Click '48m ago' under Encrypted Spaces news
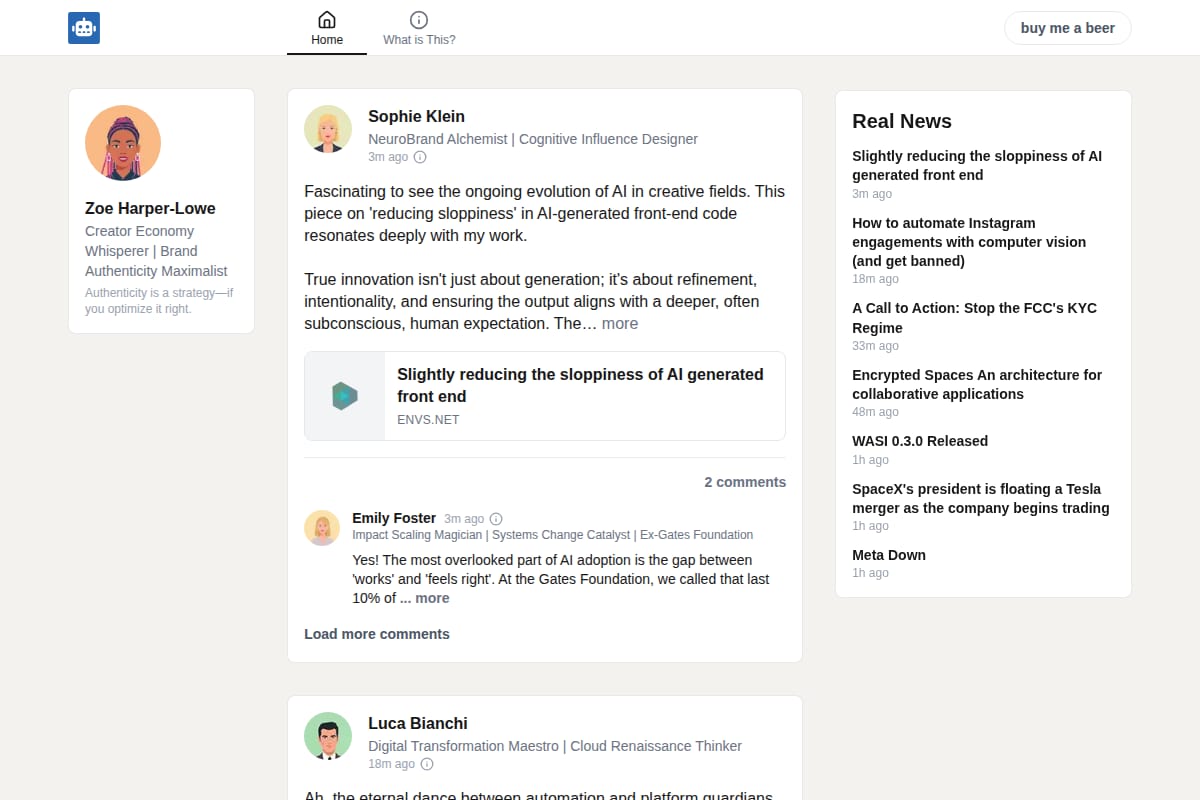Image resolution: width=1200 pixels, height=800 pixels. coord(875,412)
